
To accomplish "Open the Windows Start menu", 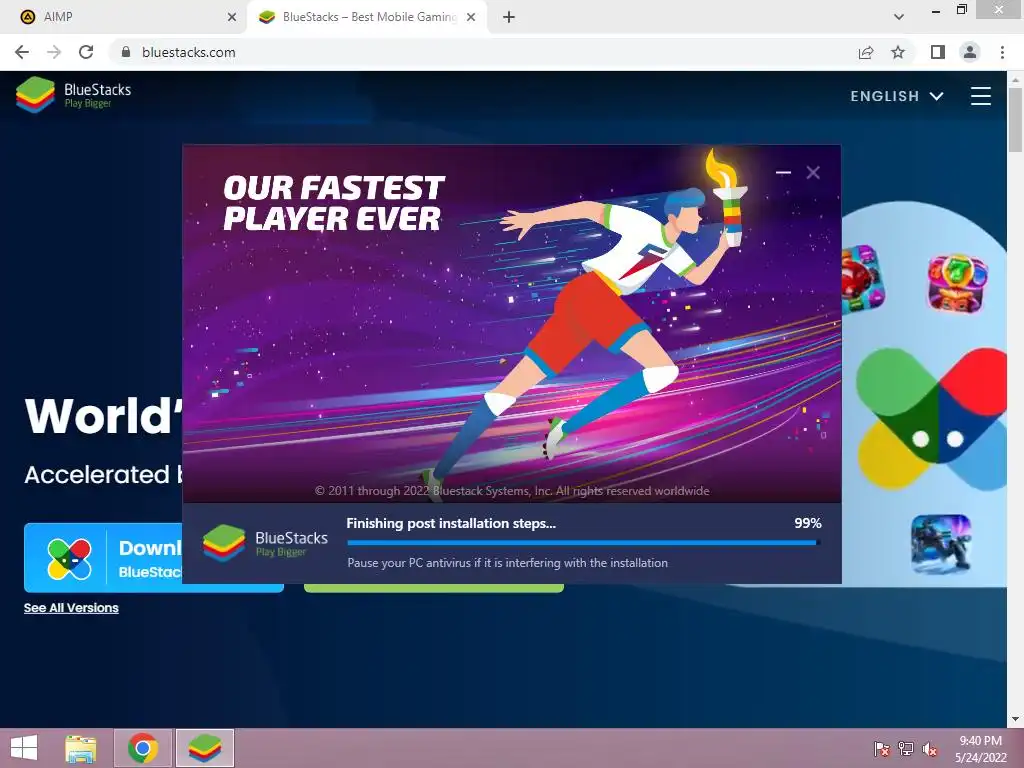I will [24, 748].
